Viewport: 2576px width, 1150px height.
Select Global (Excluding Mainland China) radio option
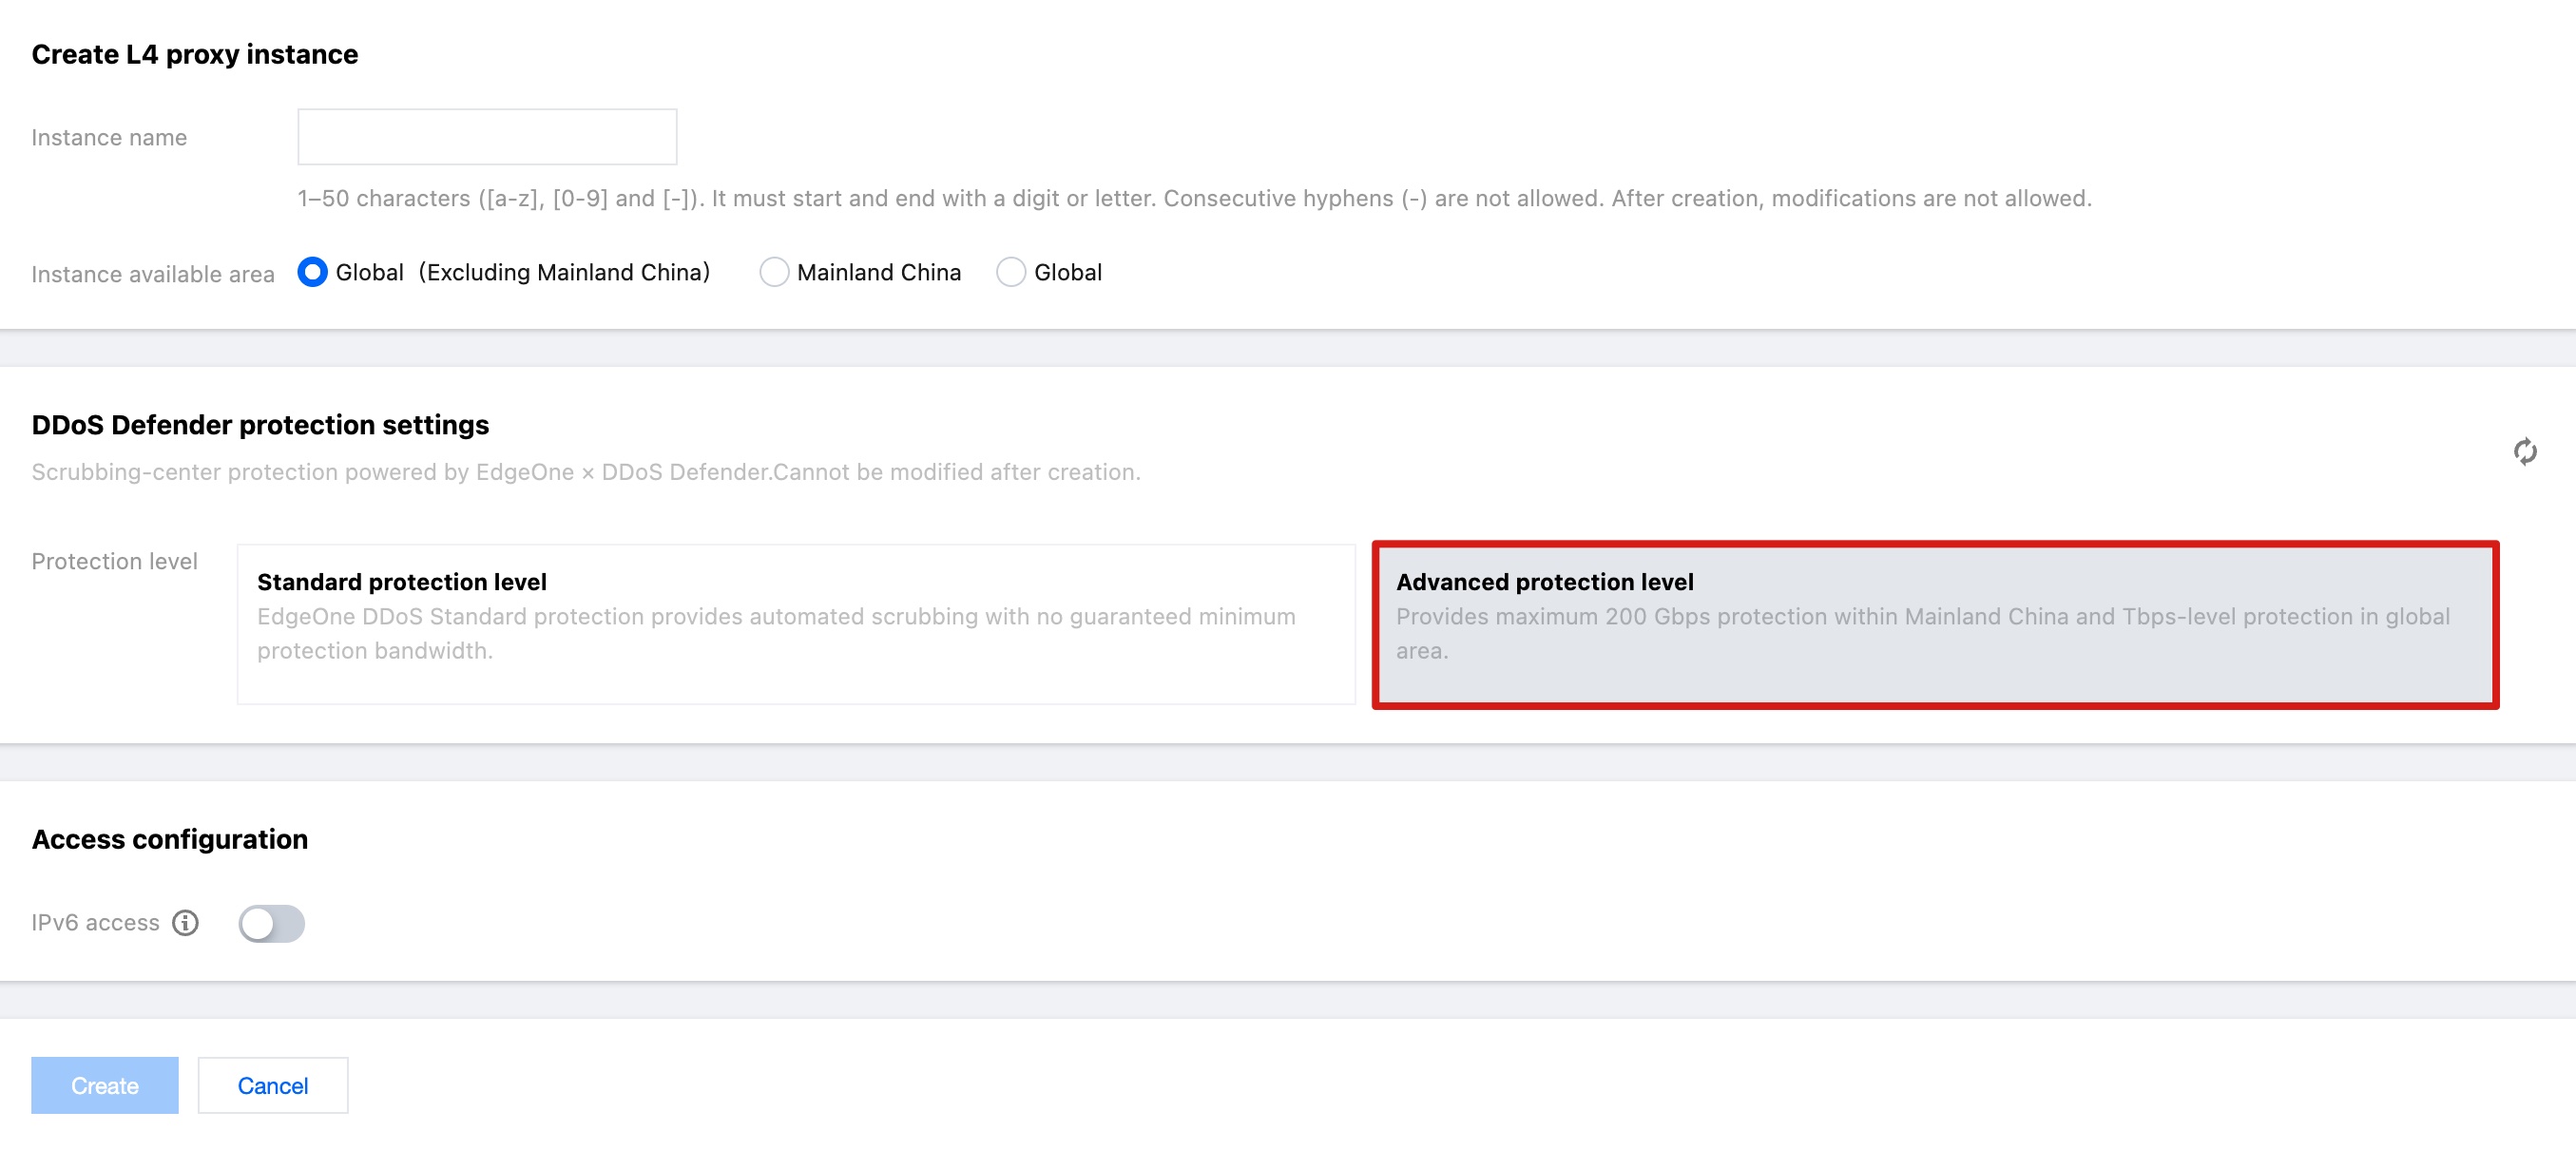click(x=313, y=272)
